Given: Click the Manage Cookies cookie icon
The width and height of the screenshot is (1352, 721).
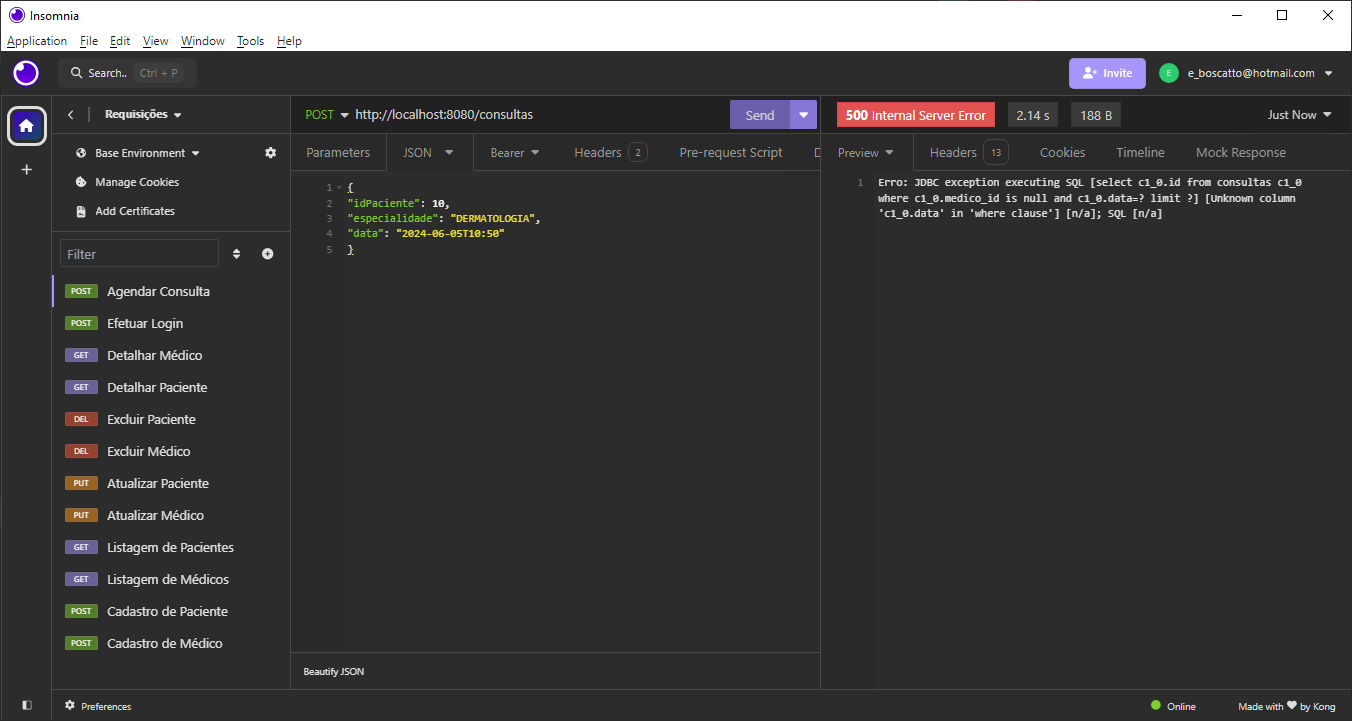Looking at the screenshot, I should coord(82,182).
